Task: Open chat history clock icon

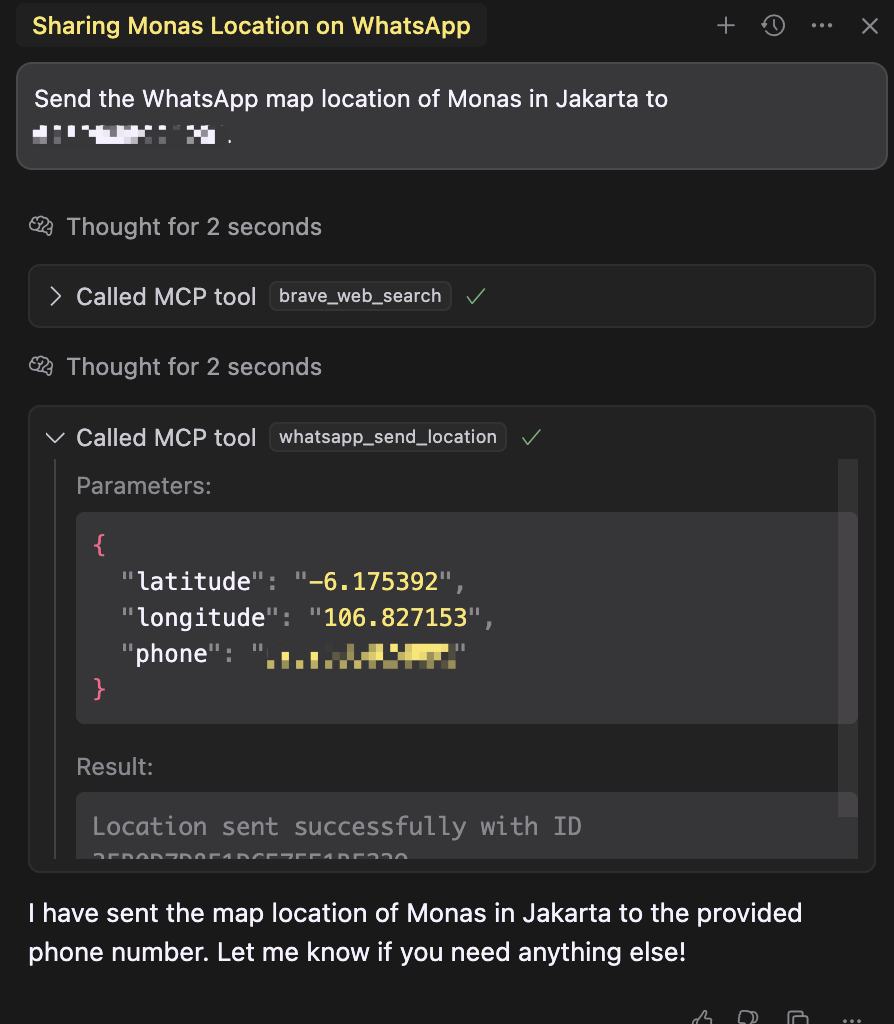Action: click(773, 26)
